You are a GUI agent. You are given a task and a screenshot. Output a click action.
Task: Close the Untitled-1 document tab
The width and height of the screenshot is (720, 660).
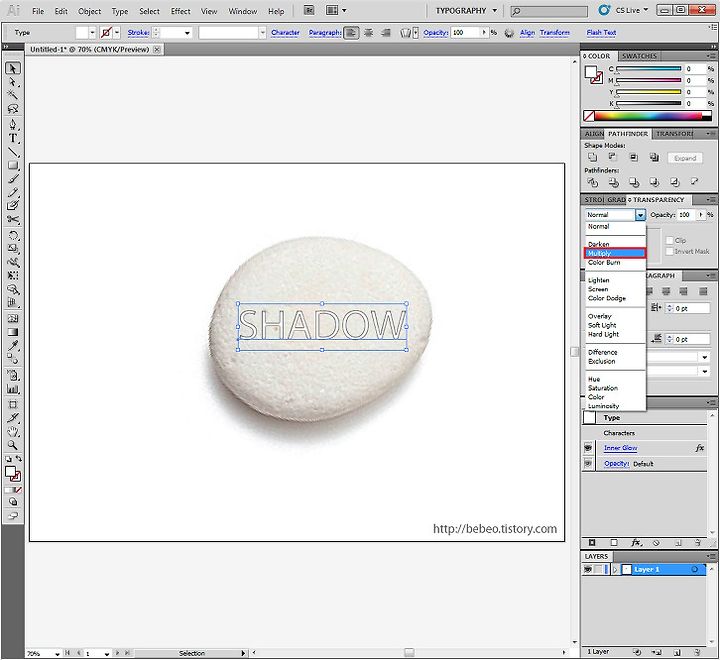point(157,49)
